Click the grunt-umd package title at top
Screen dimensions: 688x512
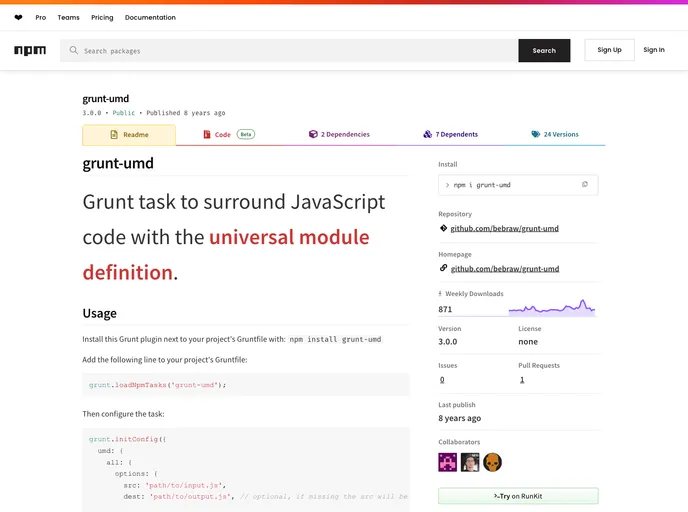click(106, 99)
